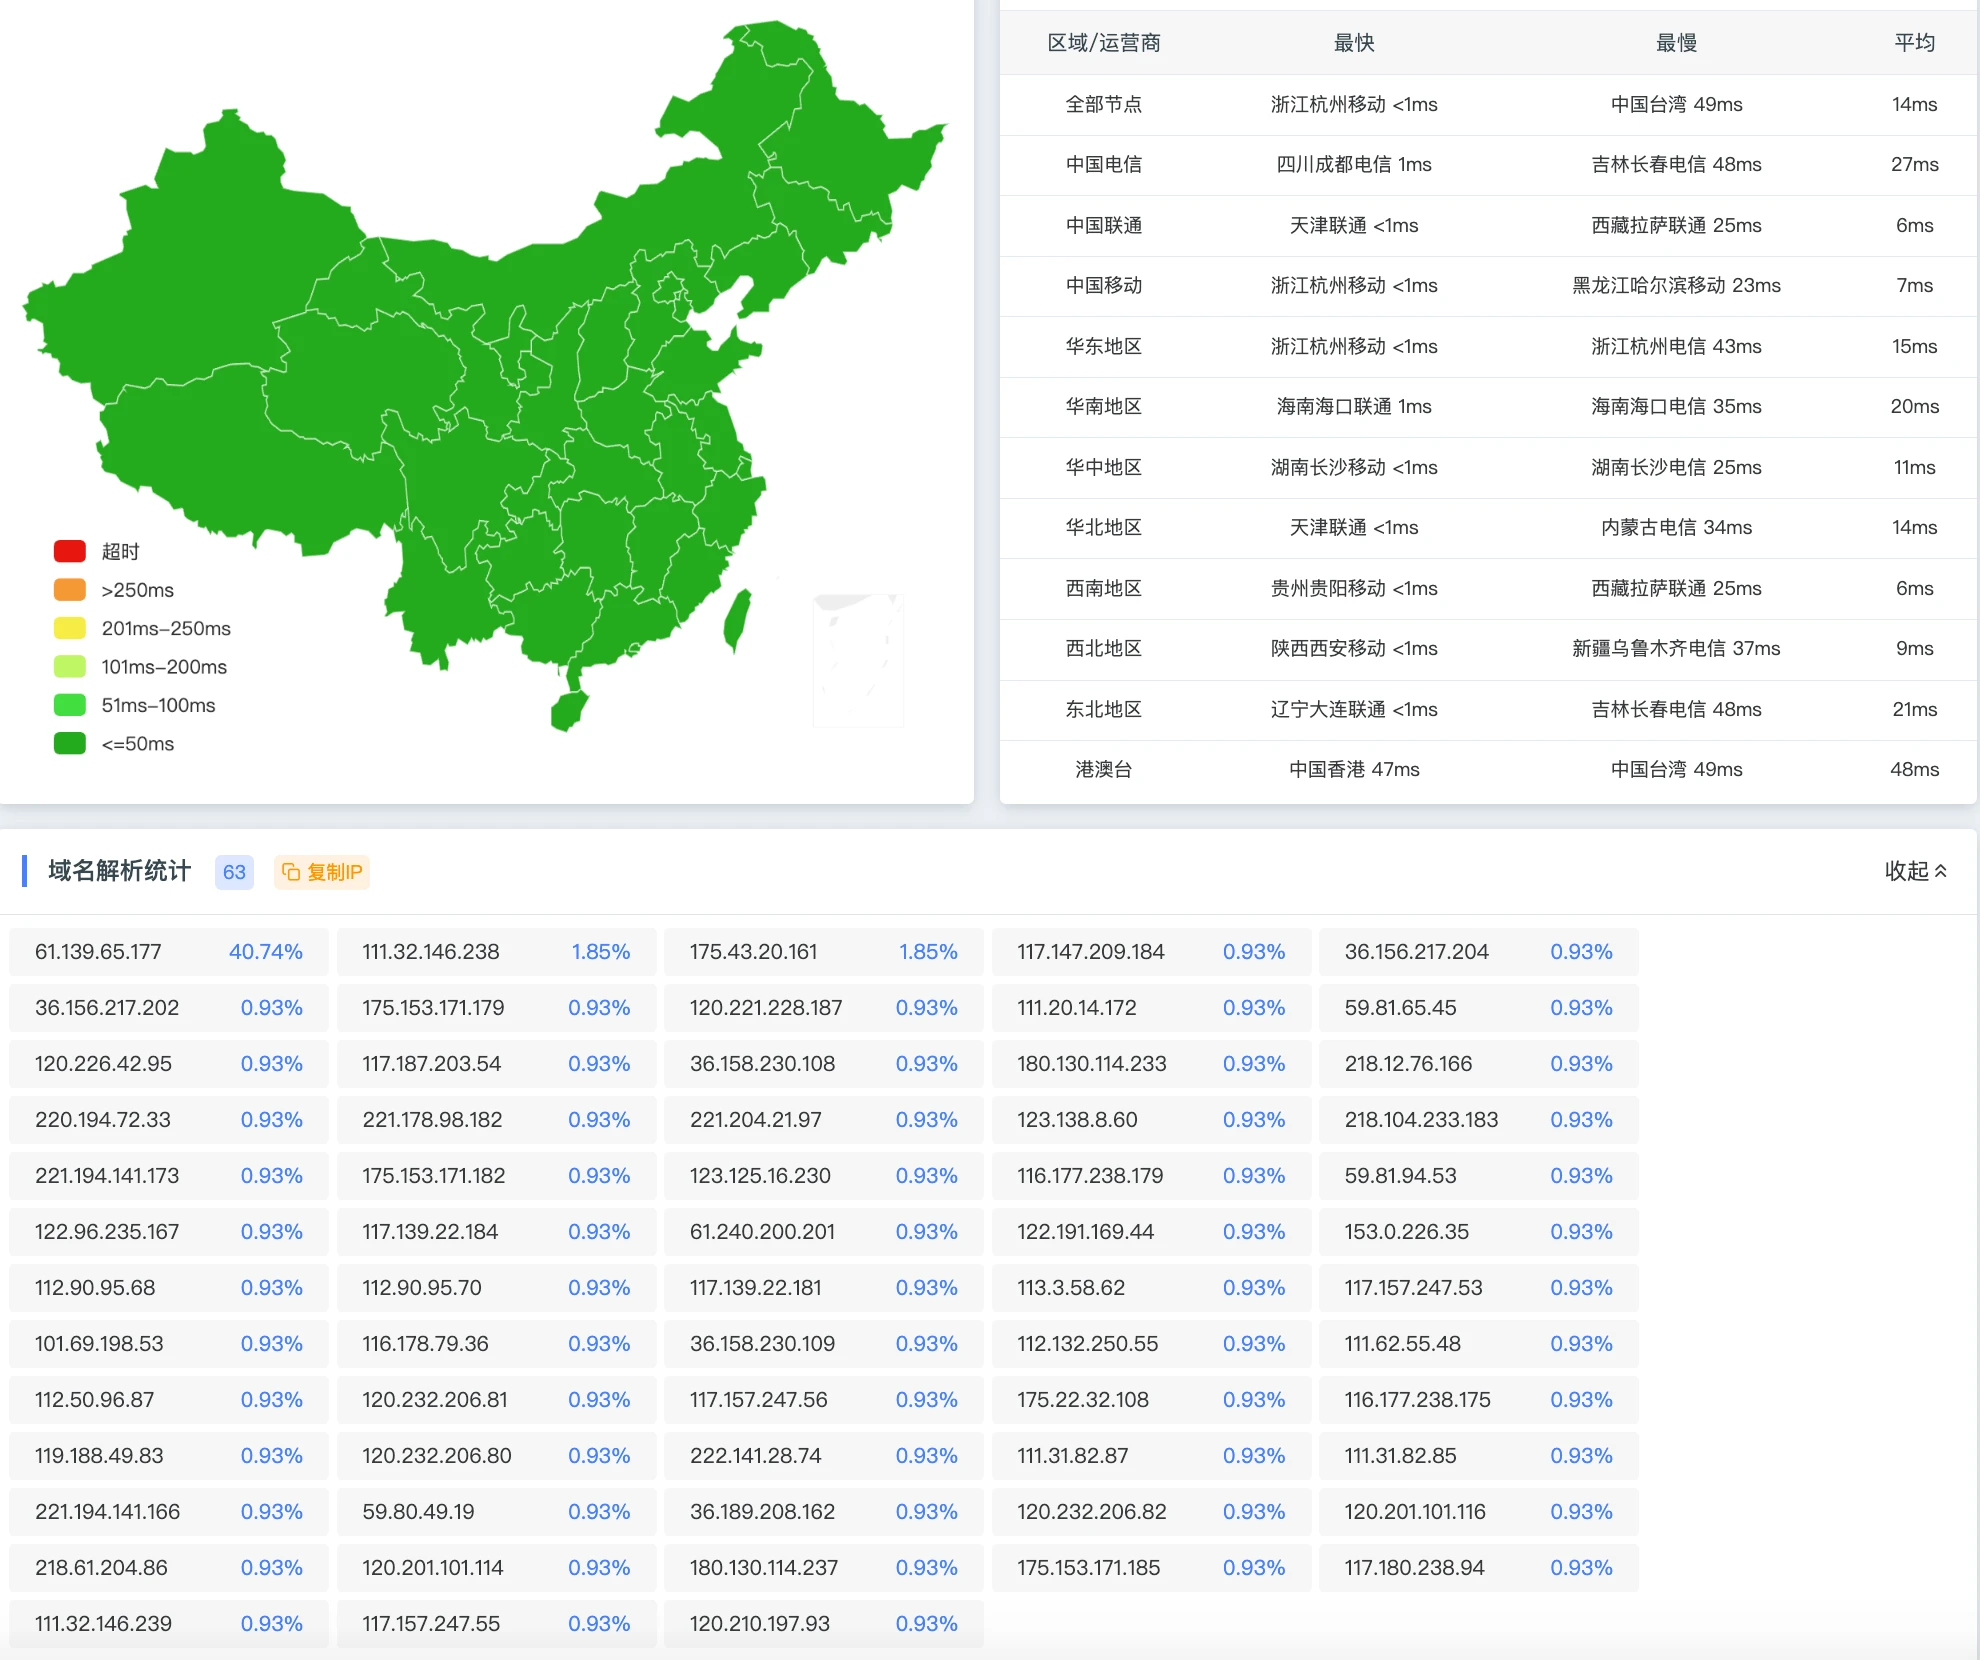Click Taiwan island on the map
This screenshot has height=1660, width=1980.
[737, 620]
